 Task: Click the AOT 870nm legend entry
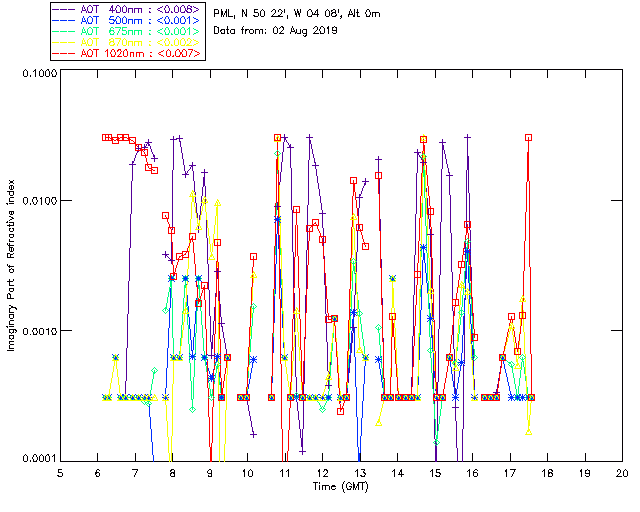pyautogui.click(x=127, y=42)
